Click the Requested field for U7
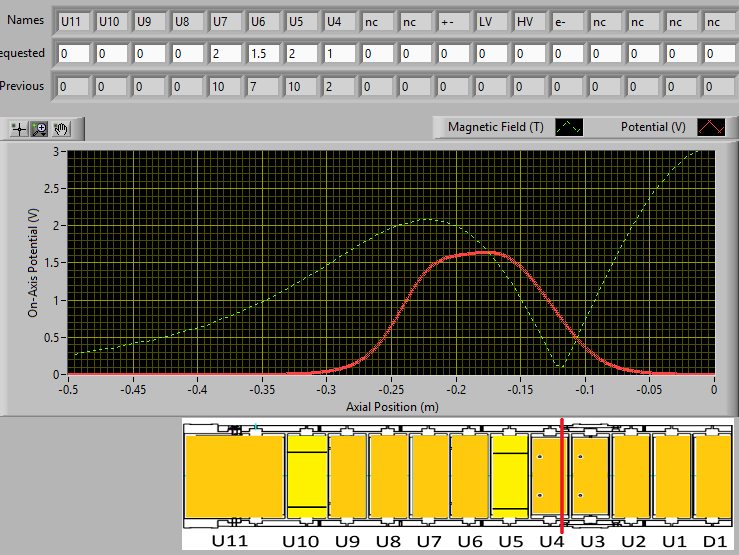Image resolution: width=739 pixels, height=555 pixels. coord(226,52)
